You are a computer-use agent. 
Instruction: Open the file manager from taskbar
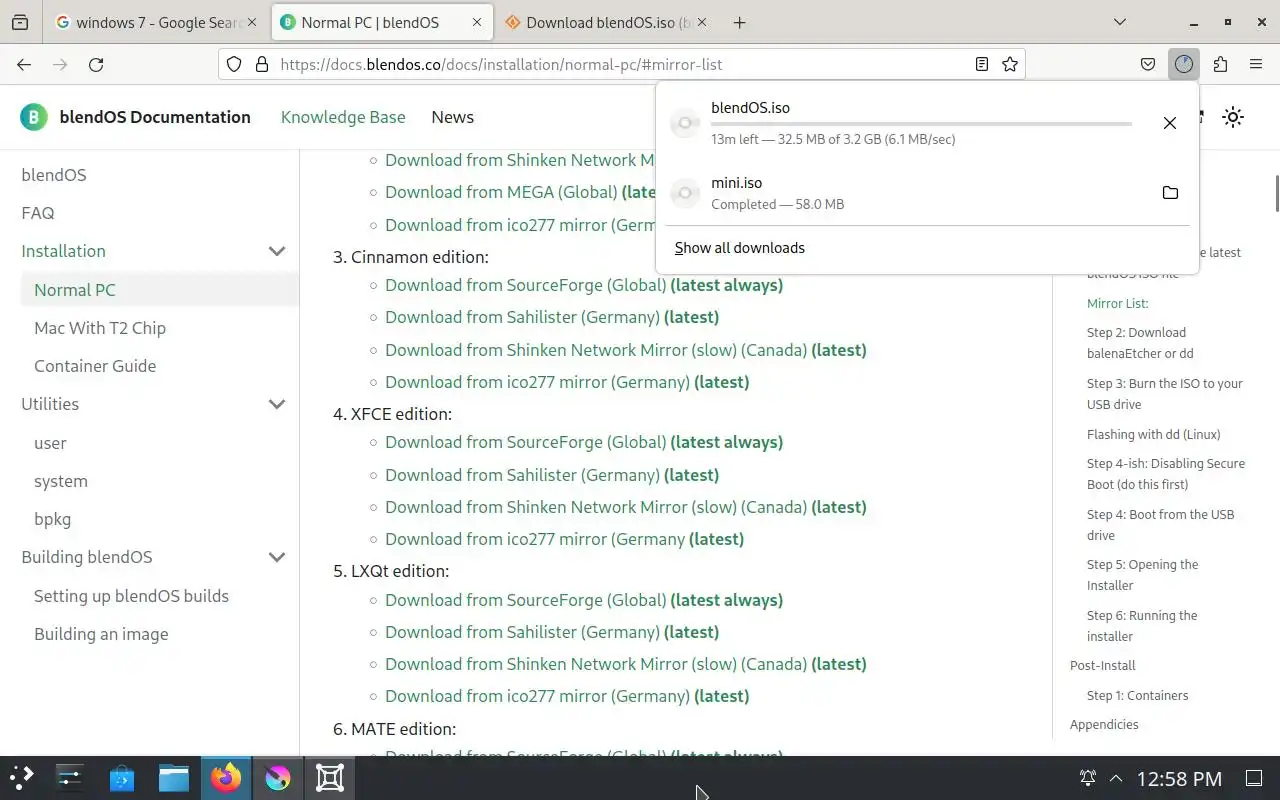pos(174,778)
